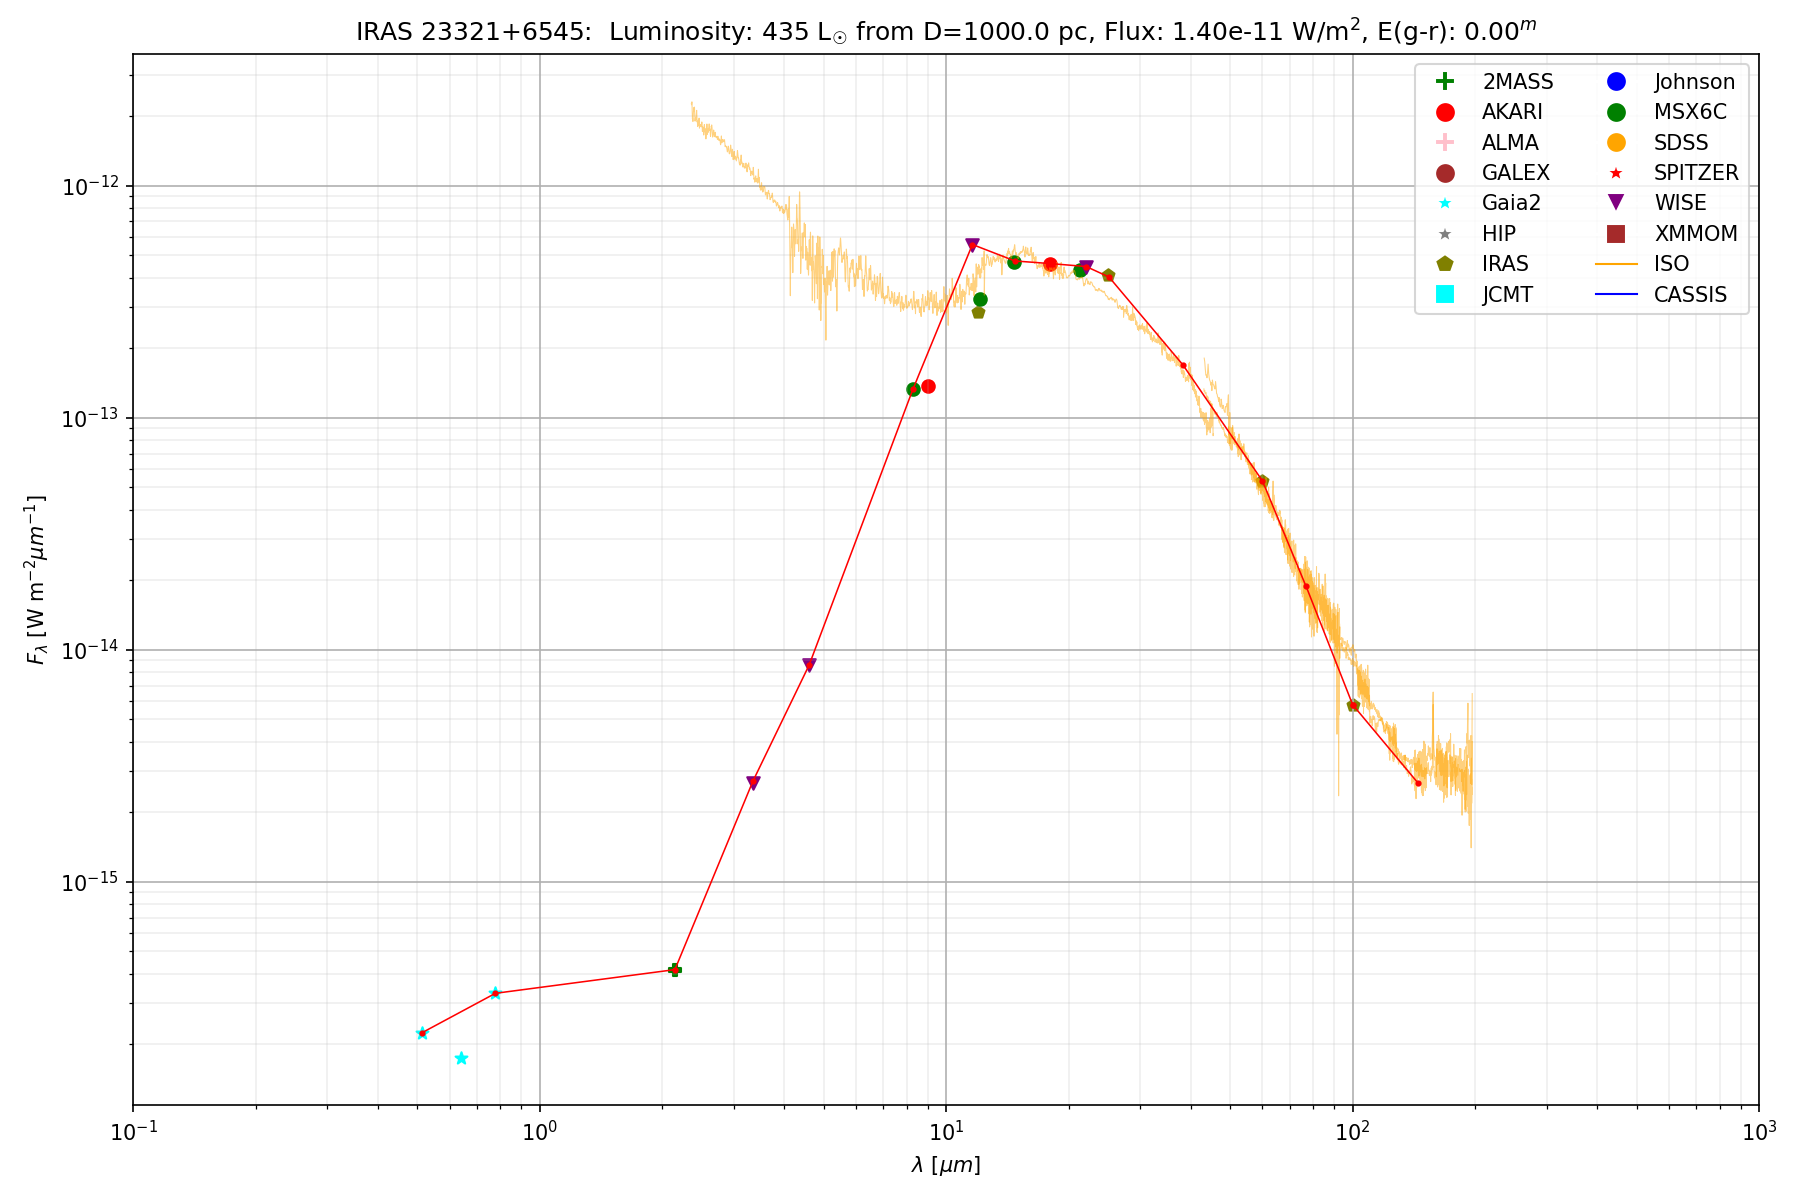Click the IRAS 23321+6545 plot title

pos(946,31)
